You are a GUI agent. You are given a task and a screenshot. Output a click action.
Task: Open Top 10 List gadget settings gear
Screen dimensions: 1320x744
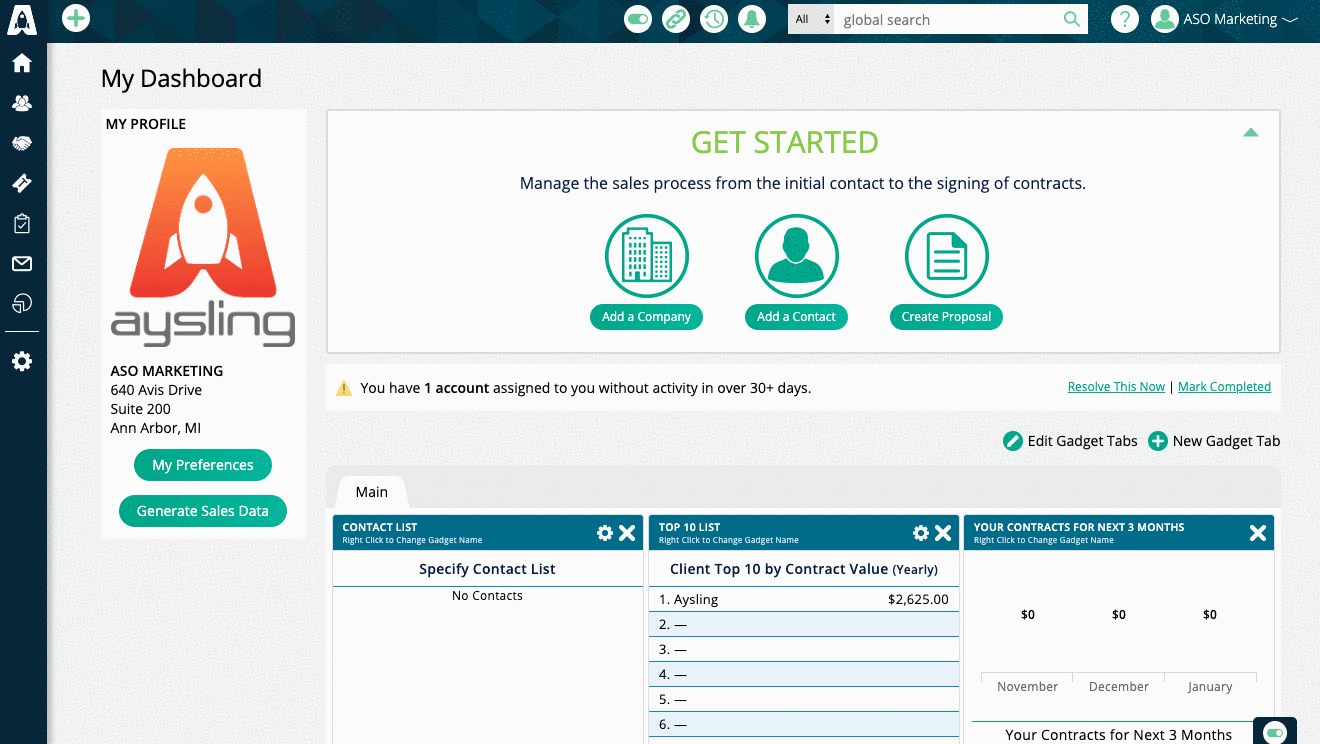pyautogui.click(x=921, y=533)
